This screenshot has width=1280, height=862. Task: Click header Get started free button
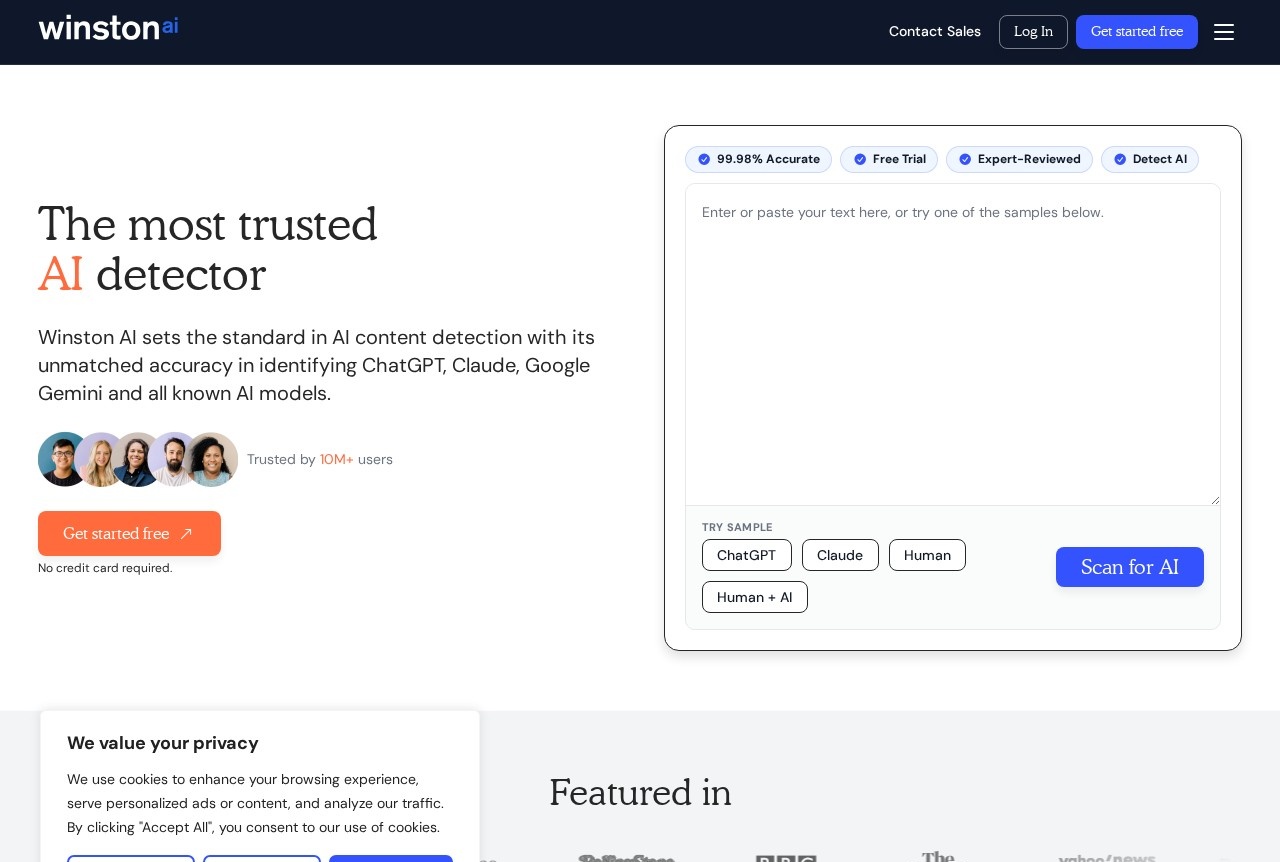pos(1137,32)
